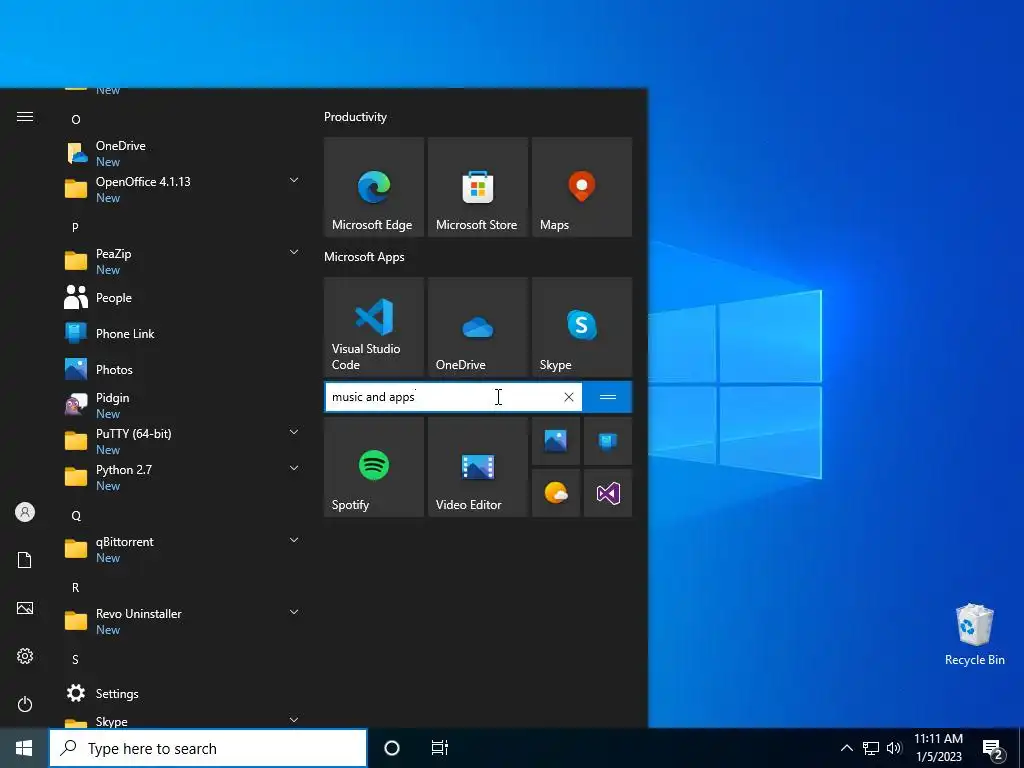Click the letter R header in apps list
This screenshot has height=768, width=1024.
[75, 588]
